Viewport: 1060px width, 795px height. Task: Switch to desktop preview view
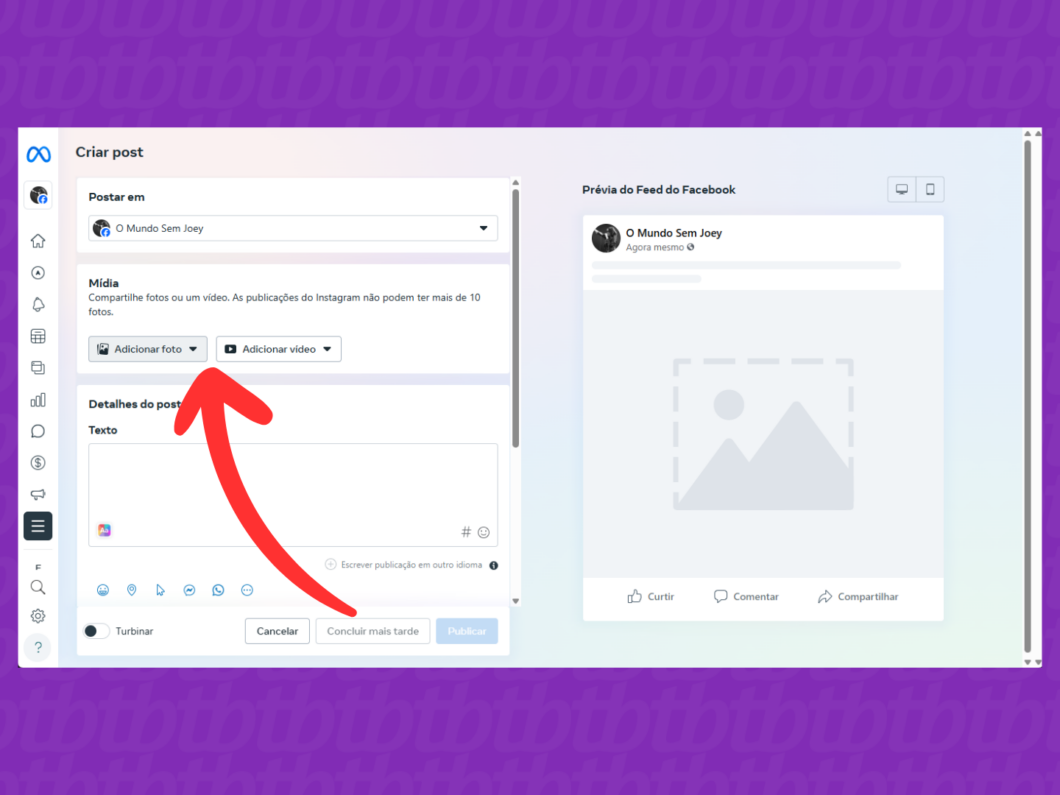(x=902, y=189)
